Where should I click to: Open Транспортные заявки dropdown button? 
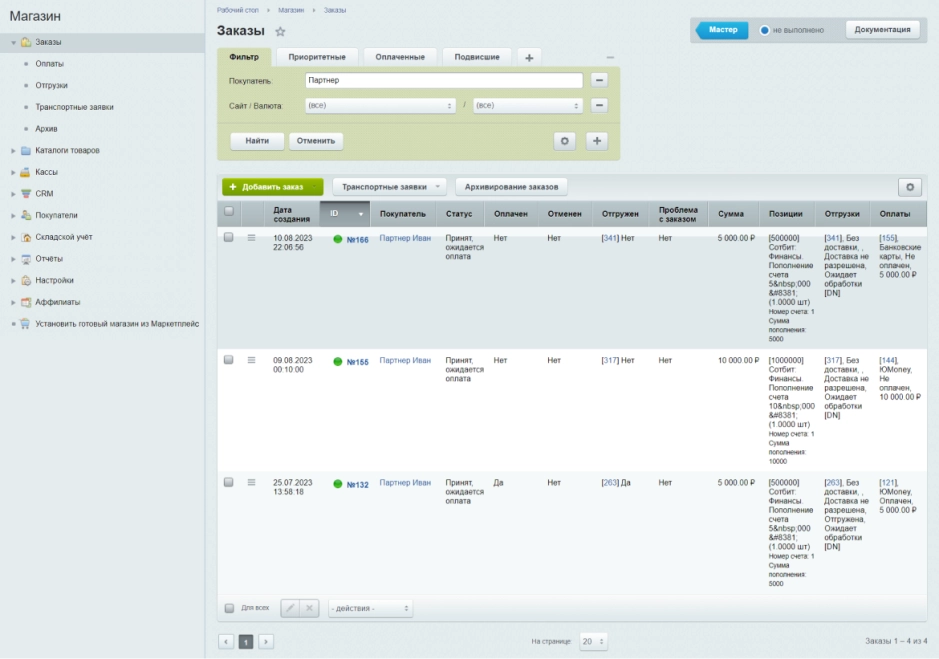pos(389,187)
